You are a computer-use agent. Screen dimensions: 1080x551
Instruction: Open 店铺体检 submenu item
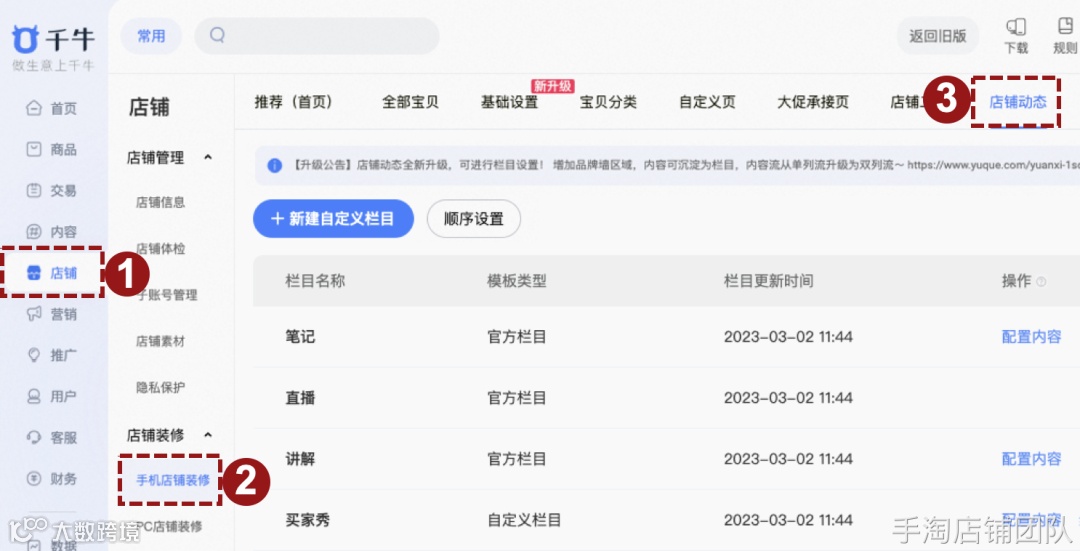point(160,249)
